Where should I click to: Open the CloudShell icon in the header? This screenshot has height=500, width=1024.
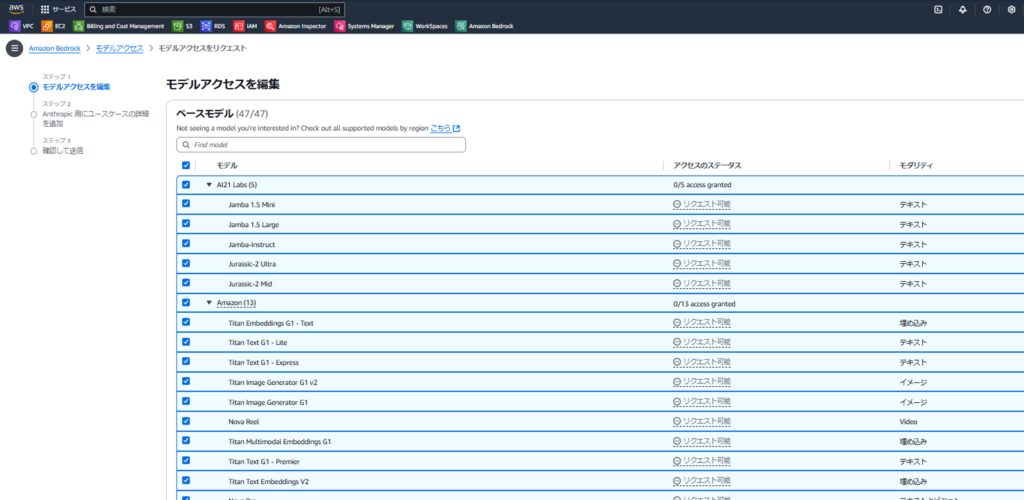point(938,9)
